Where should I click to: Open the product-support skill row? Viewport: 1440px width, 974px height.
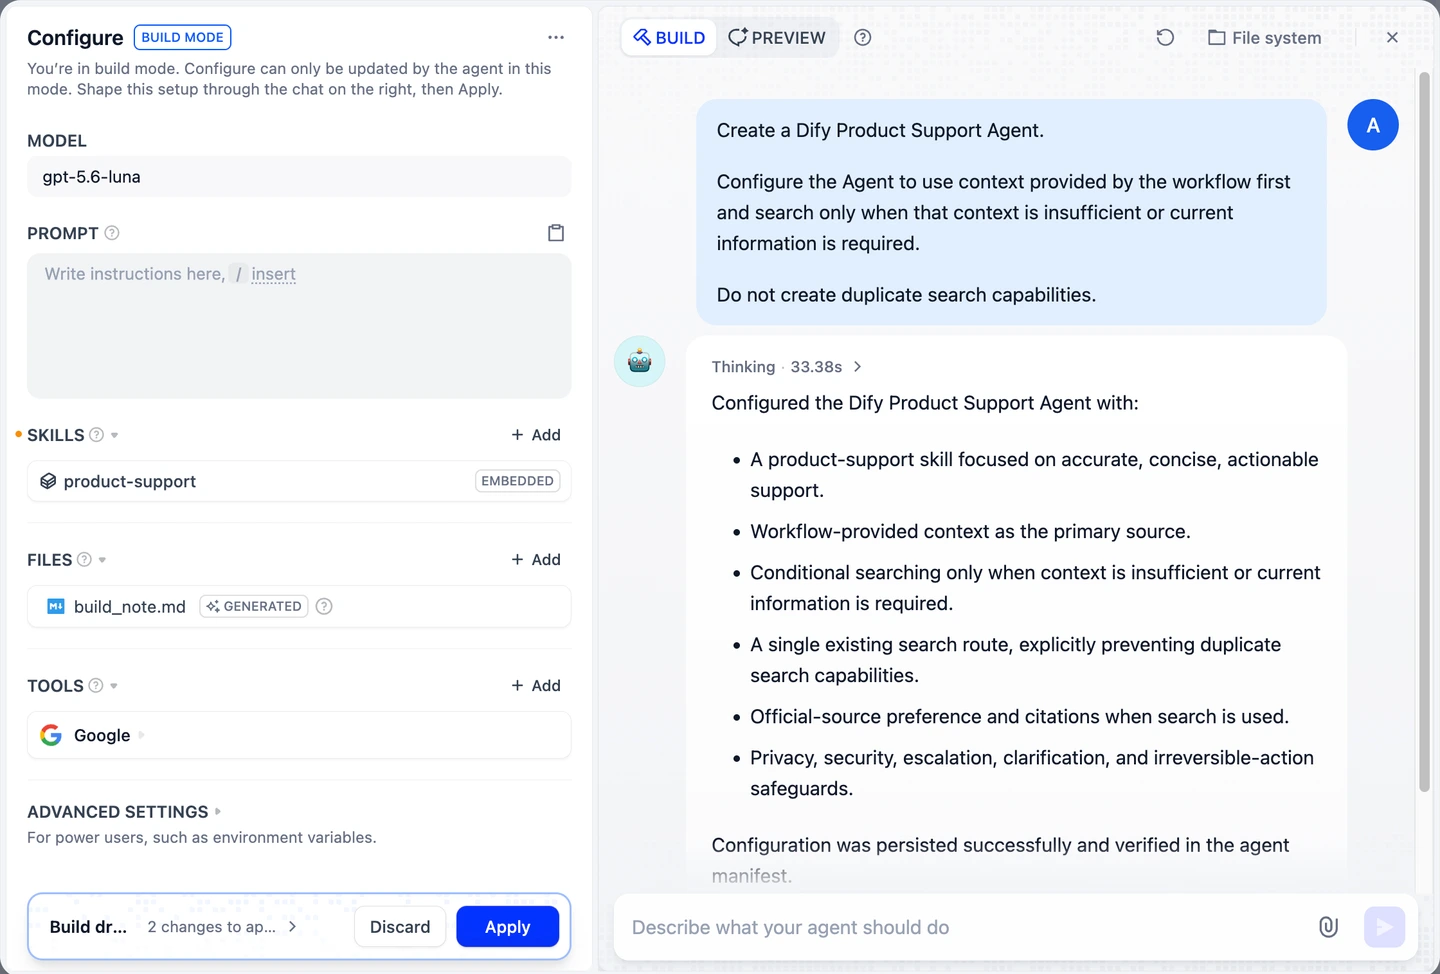[x=299, y=481]
